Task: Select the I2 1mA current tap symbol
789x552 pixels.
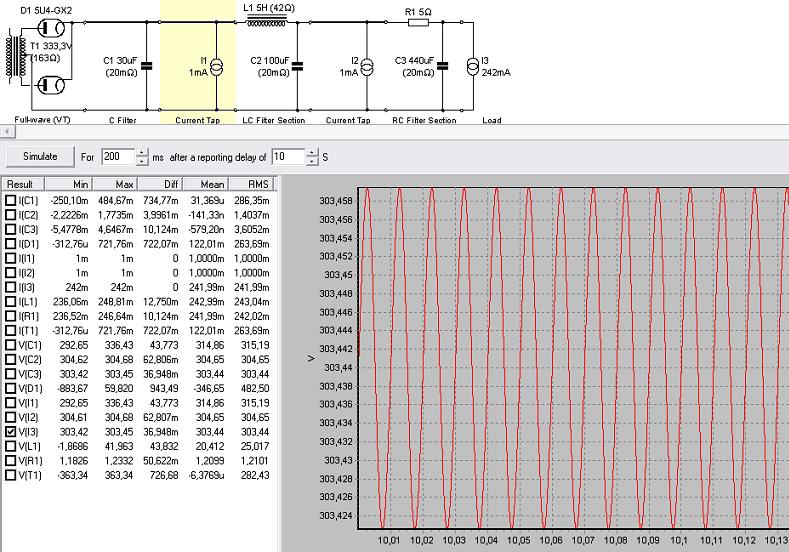Action: 366,67
